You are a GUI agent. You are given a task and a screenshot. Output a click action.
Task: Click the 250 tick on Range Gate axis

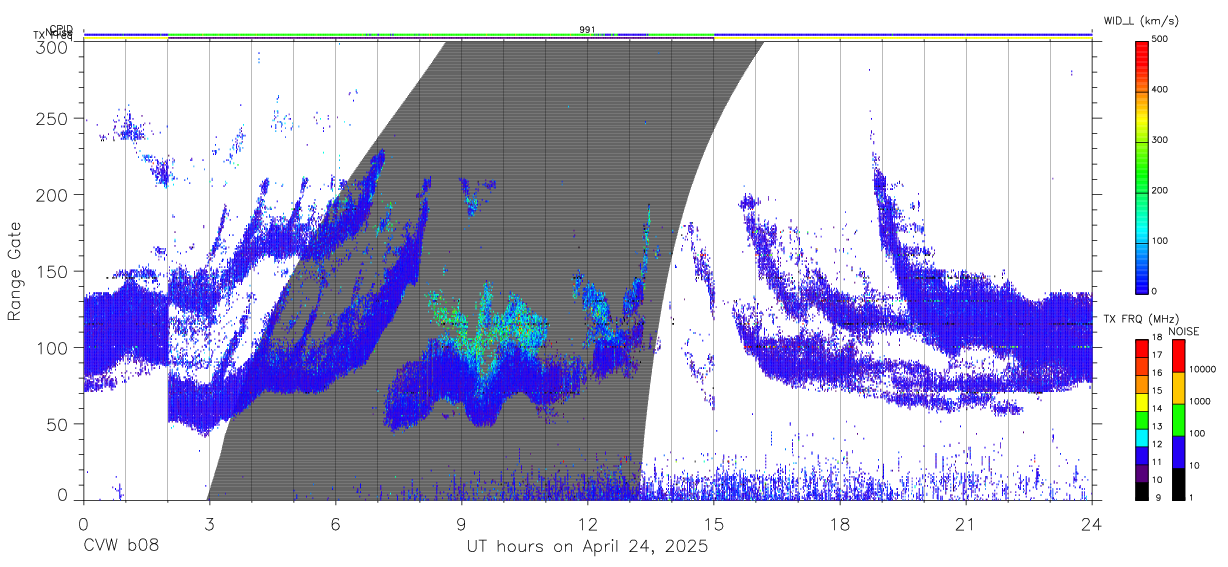53,118
